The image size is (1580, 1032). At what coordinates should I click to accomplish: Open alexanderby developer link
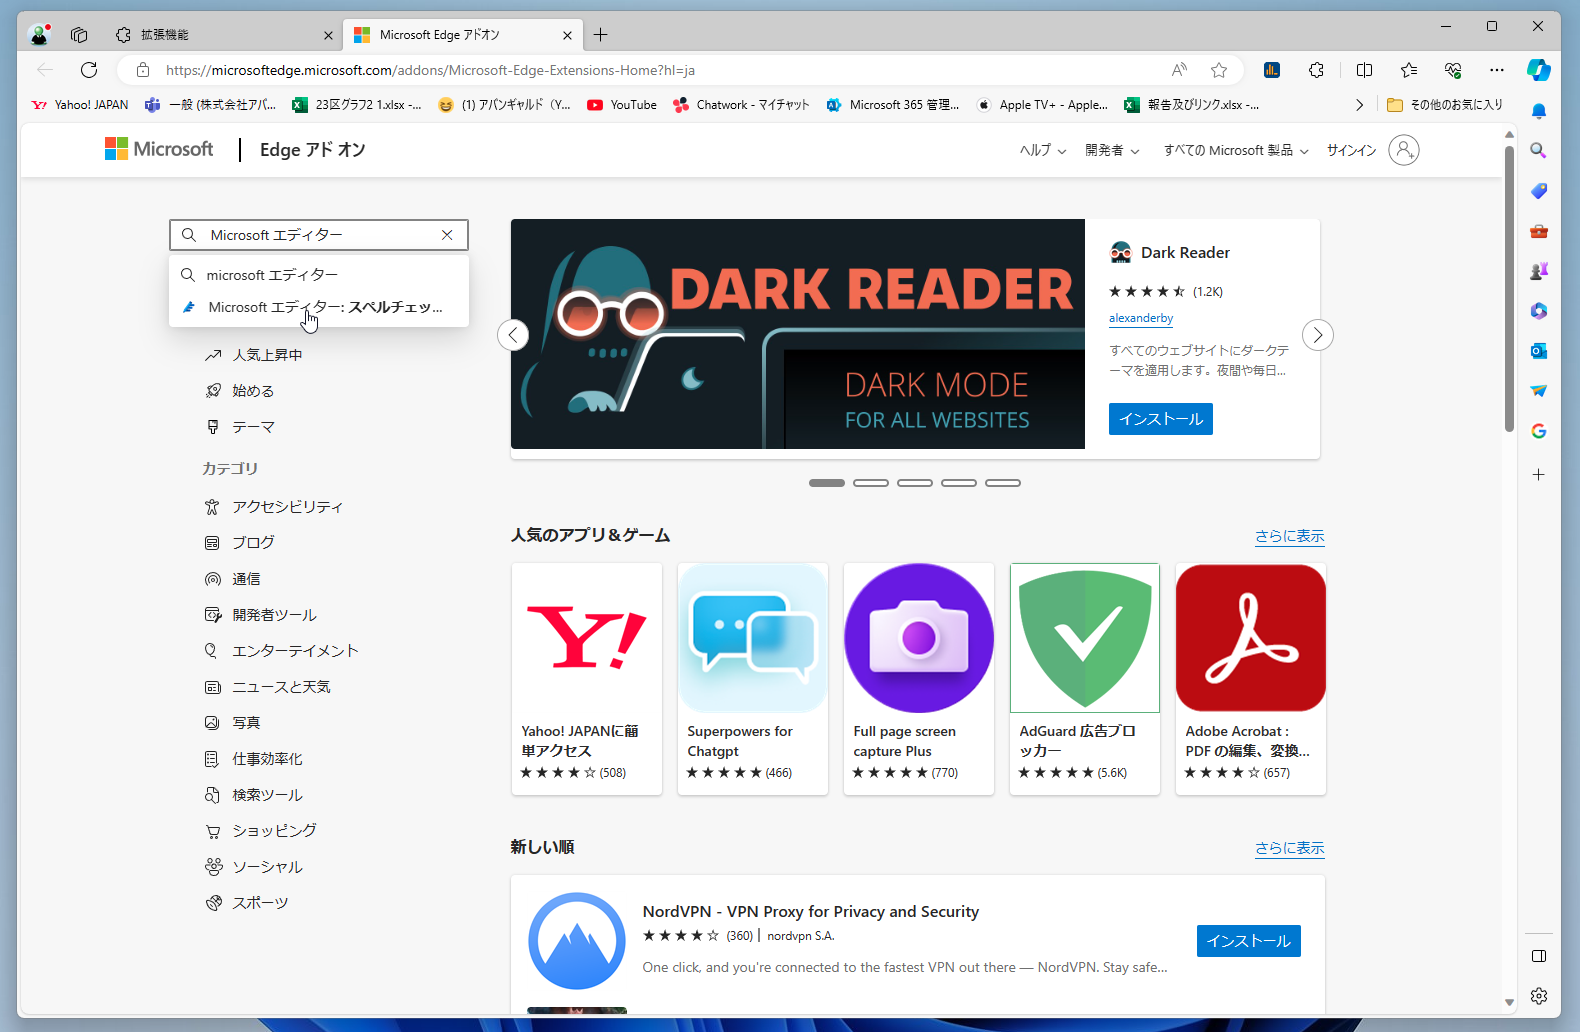pos(1141,318)
